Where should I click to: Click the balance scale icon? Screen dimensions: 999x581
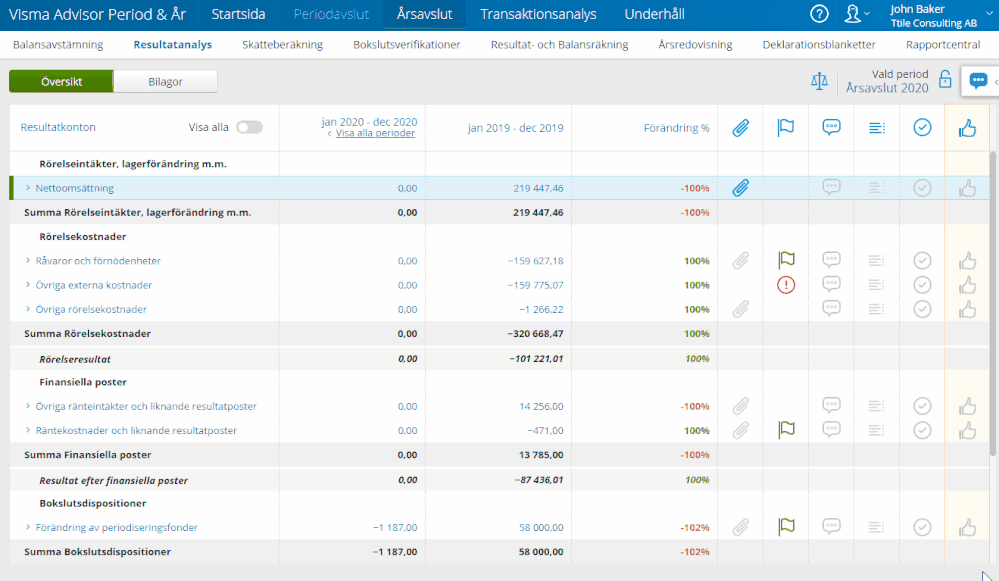(x=820, y=81)
